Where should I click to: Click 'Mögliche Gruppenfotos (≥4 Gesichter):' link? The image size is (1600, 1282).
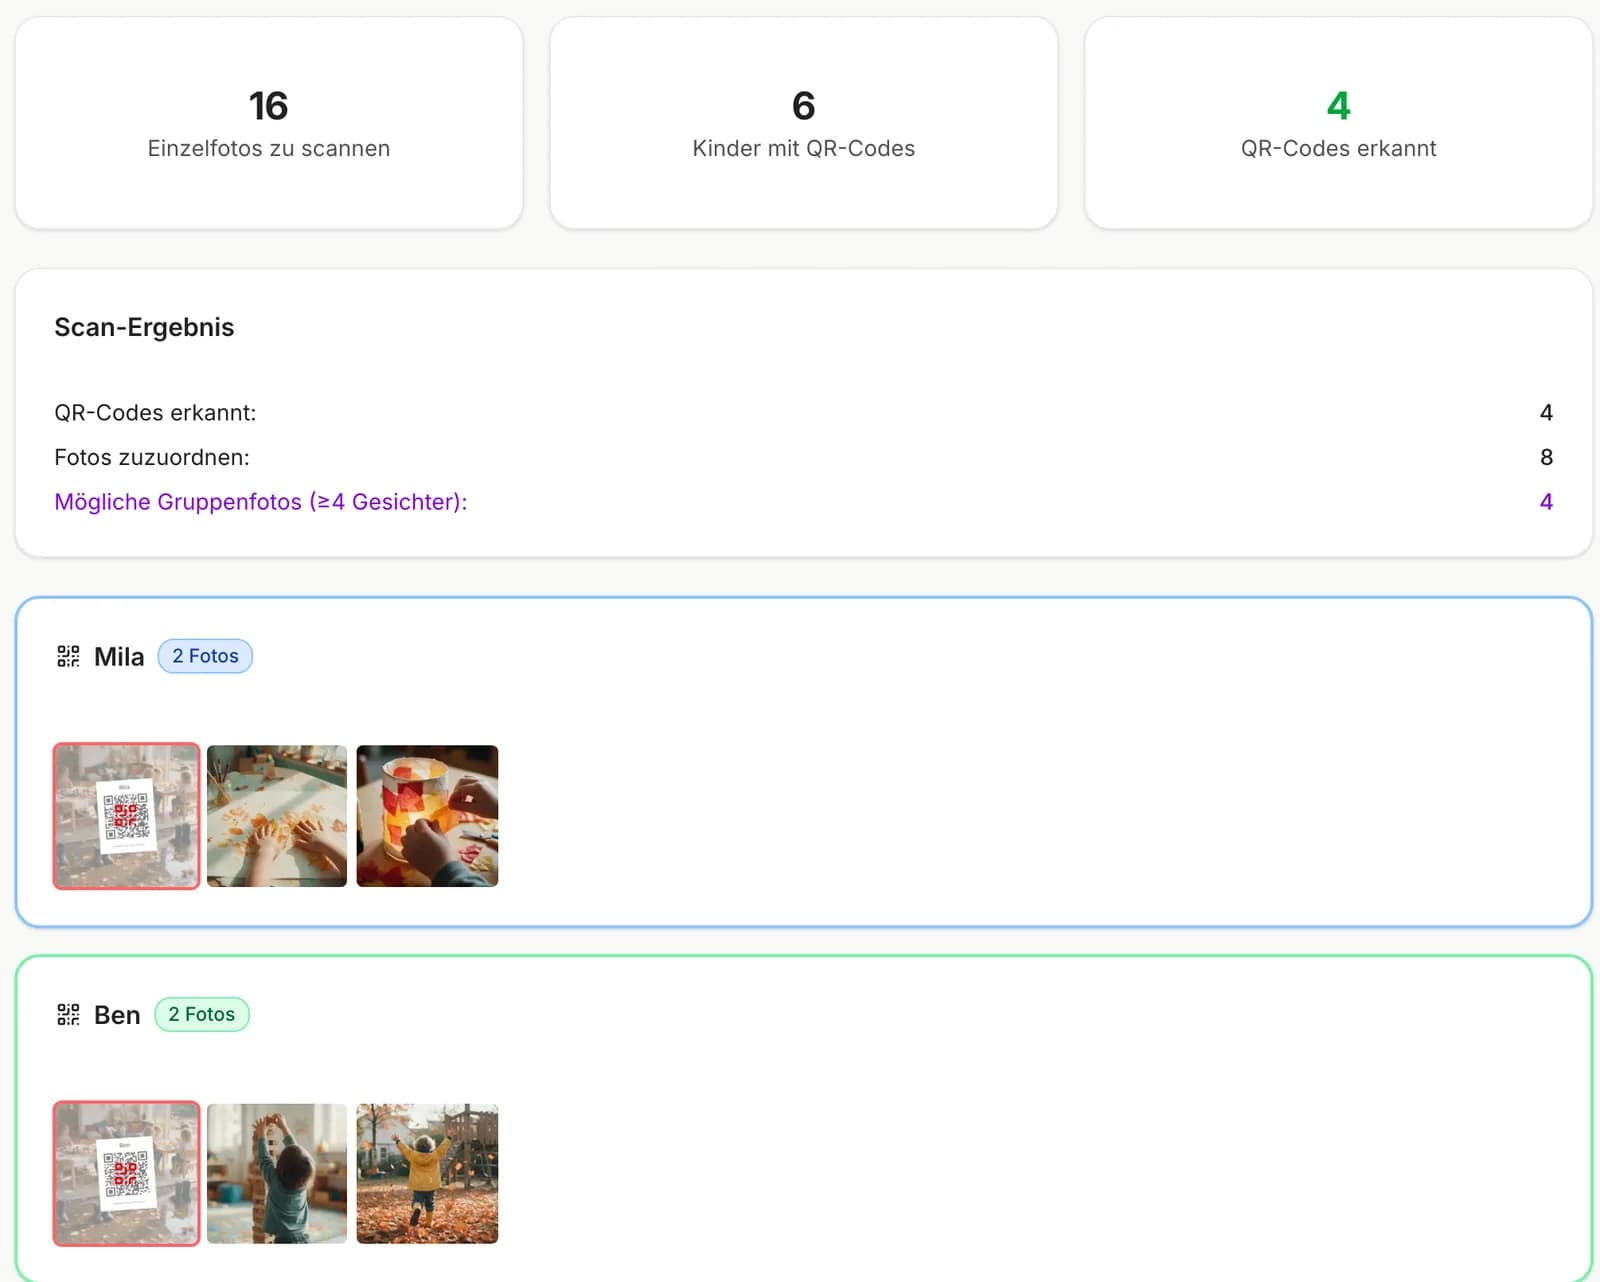point(261,502)
